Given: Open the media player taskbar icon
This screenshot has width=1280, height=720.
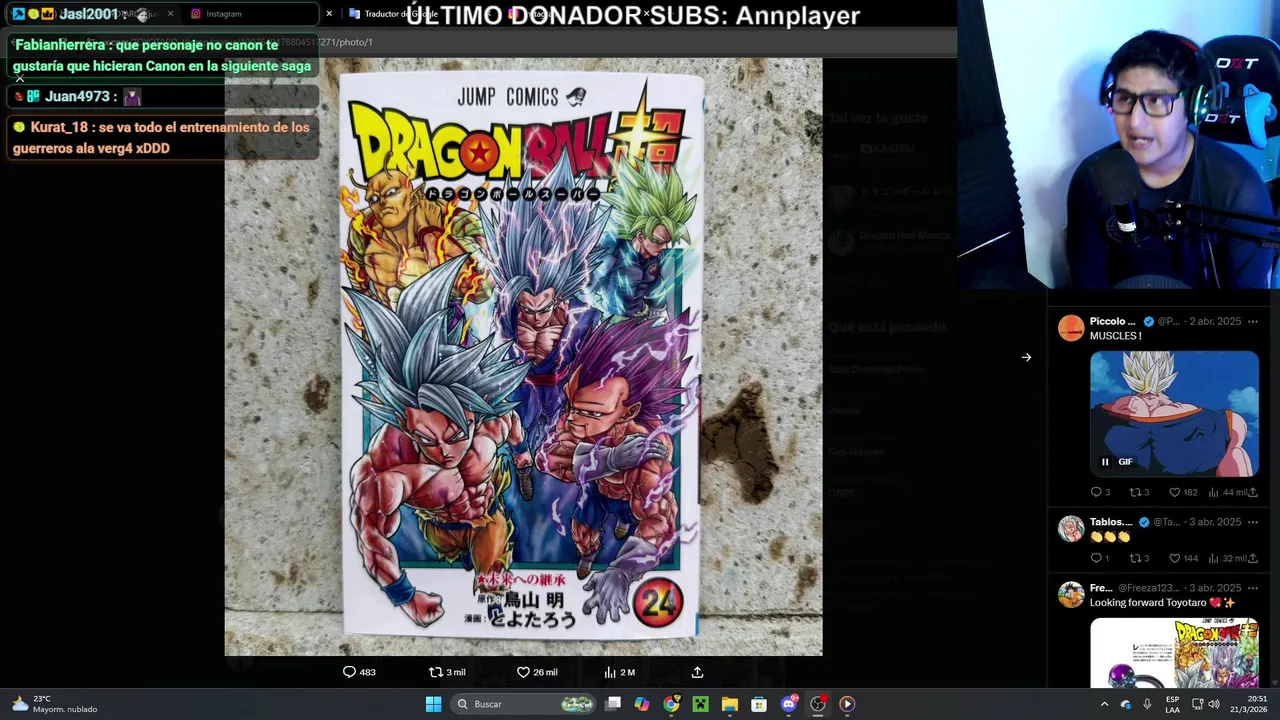Looking at the screenshot, I should (x=847, y=704).
